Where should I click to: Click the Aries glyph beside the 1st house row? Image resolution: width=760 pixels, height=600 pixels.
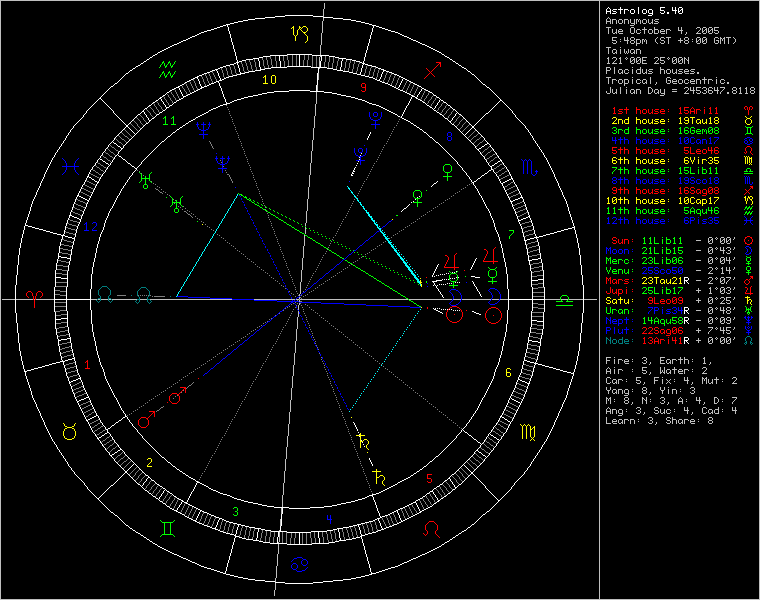click(748, 111)
